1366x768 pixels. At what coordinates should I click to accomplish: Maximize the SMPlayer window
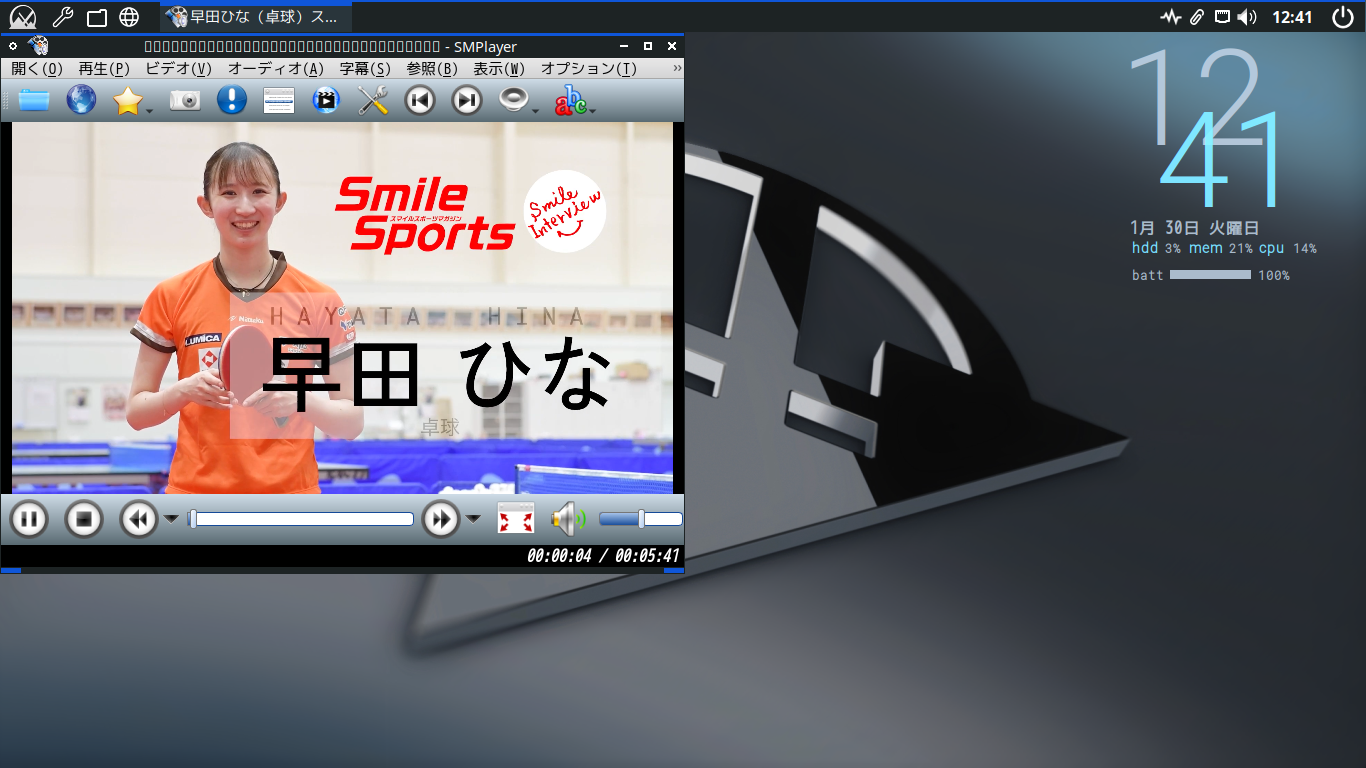click(648, 46)
